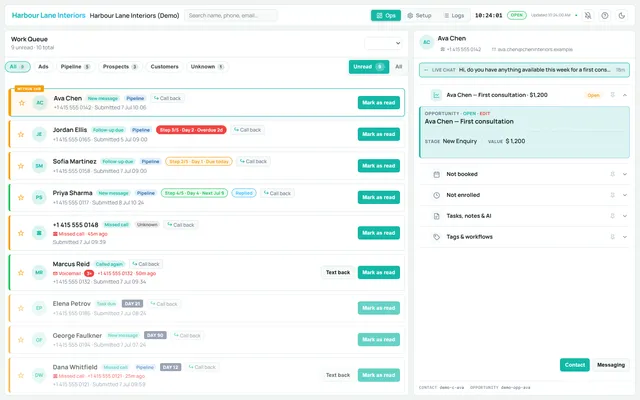Screen dimensions: 640x400
Task: Focus the search name, phone, email field
Action: click(231, 16)
